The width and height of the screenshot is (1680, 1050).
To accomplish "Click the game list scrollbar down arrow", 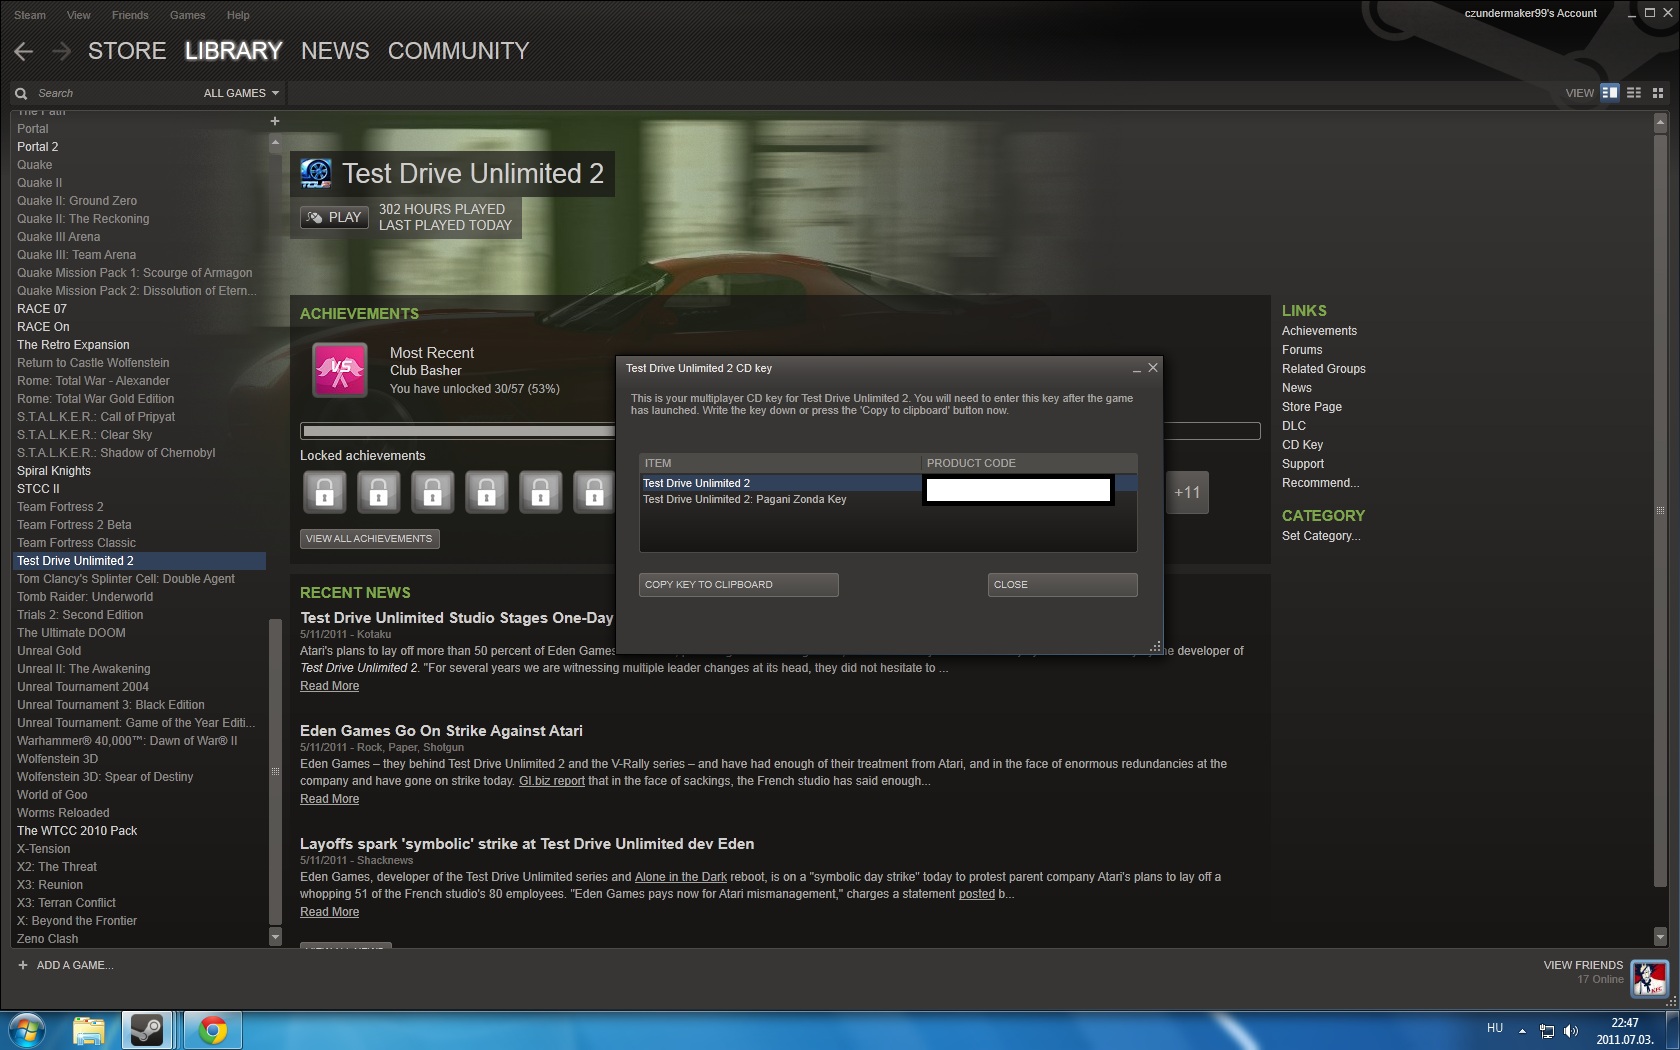I will (x=275, y=937).
